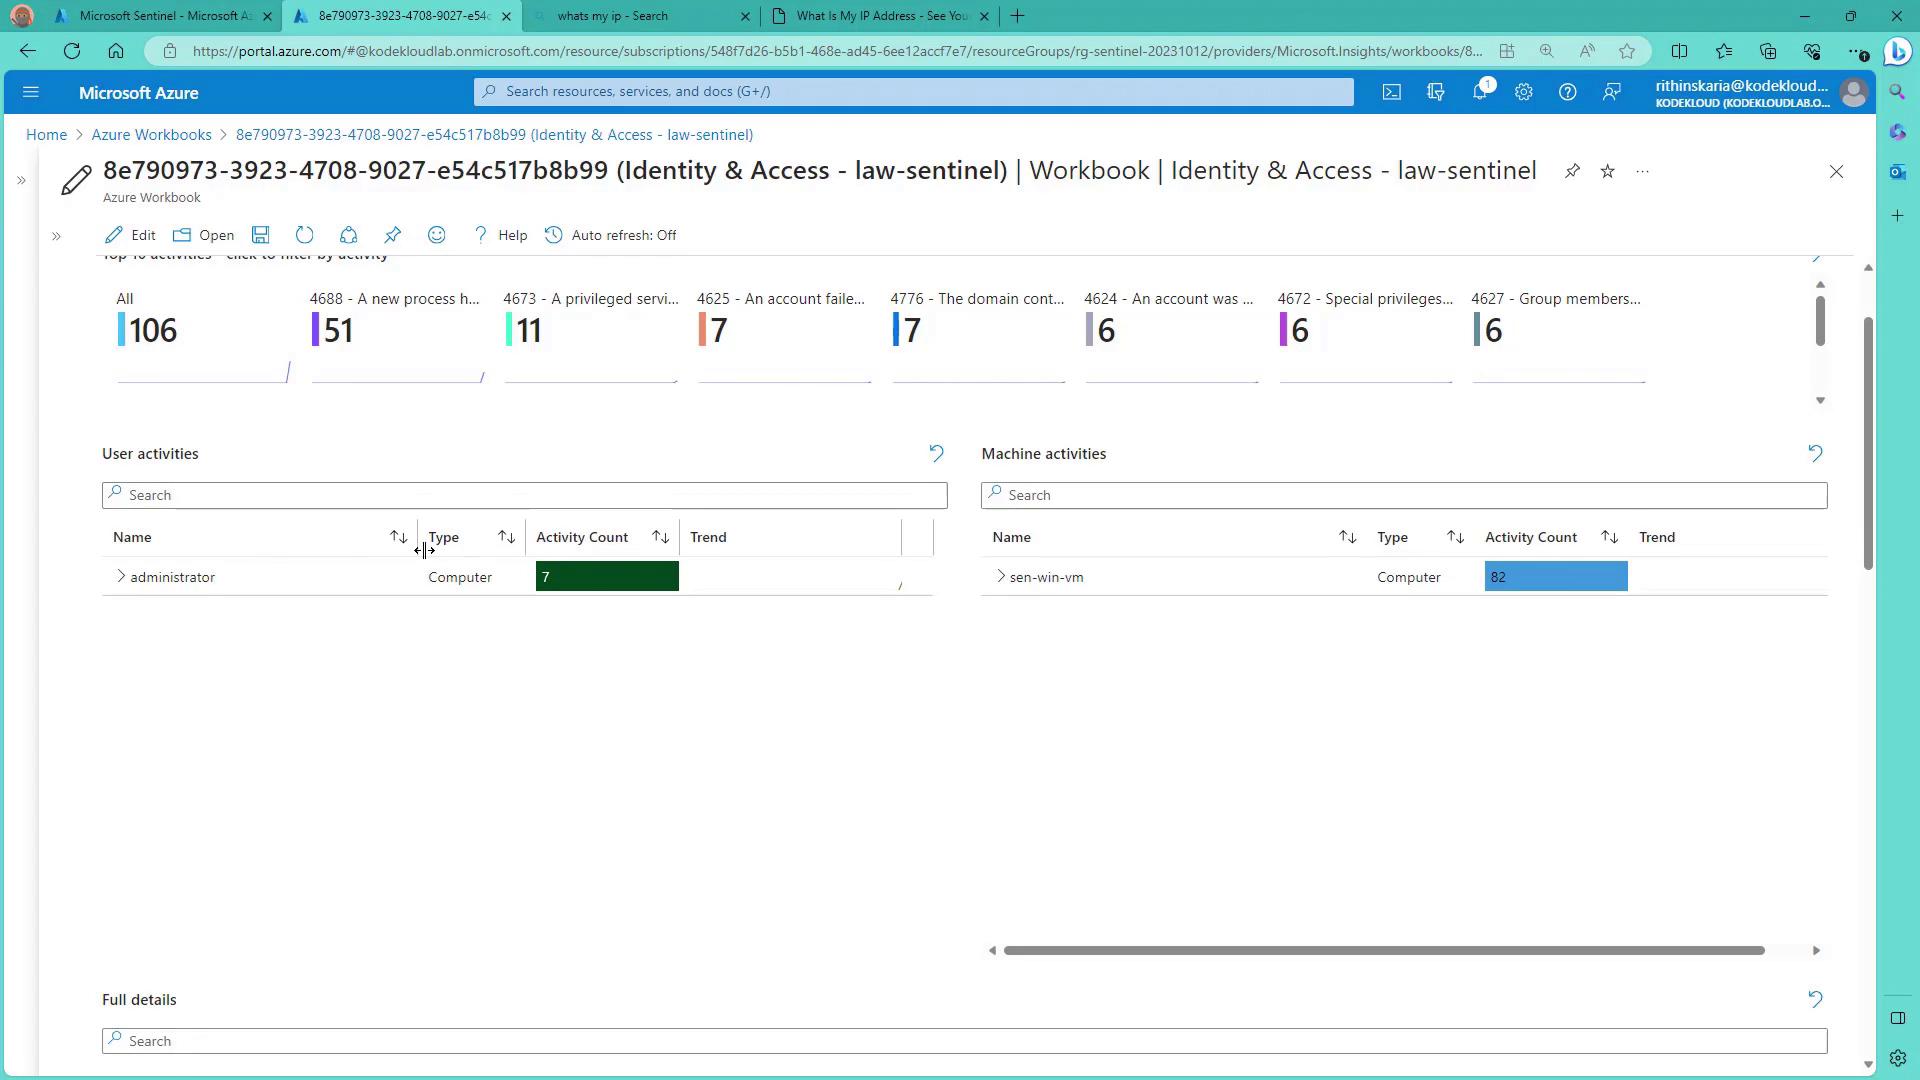Click the horizontal scrollbar under Machine activities
1920x1080 pixels.
tap(1383, 950)
